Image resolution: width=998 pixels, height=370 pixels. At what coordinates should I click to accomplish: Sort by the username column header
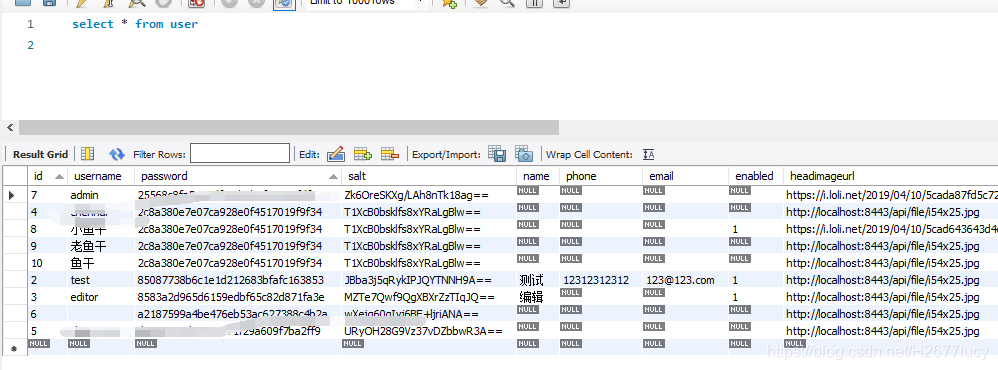coord(101,176)
